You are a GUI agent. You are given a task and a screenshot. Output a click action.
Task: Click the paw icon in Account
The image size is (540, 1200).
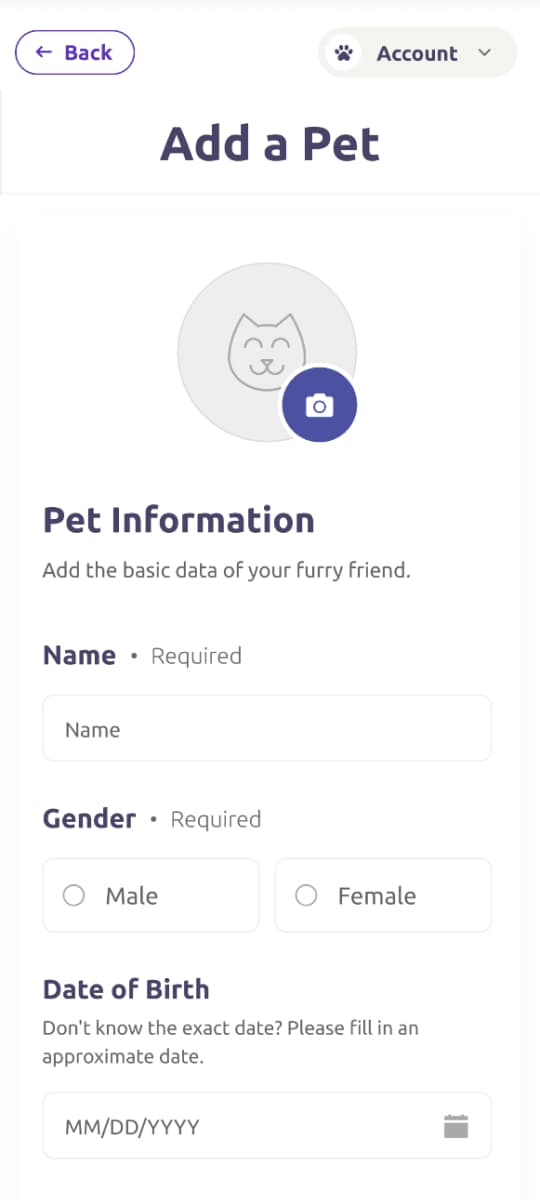[344, 53]
